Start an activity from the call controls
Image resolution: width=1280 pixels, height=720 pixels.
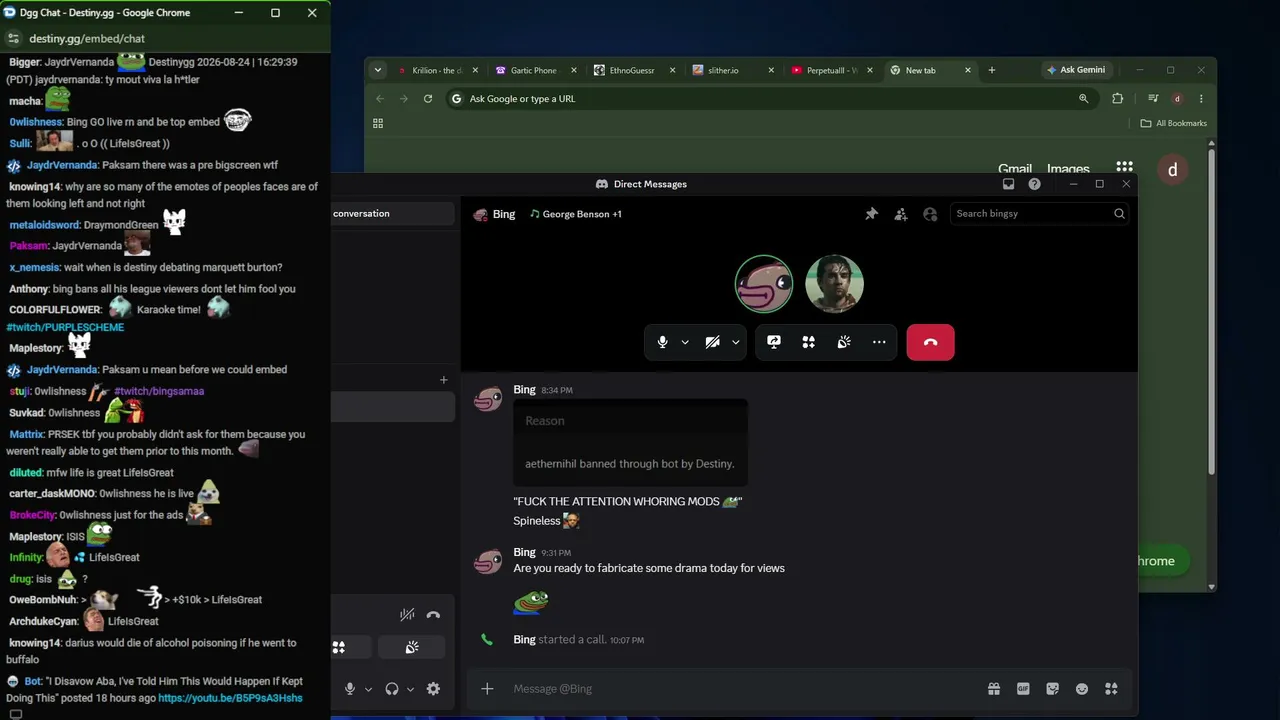(808, 342)
